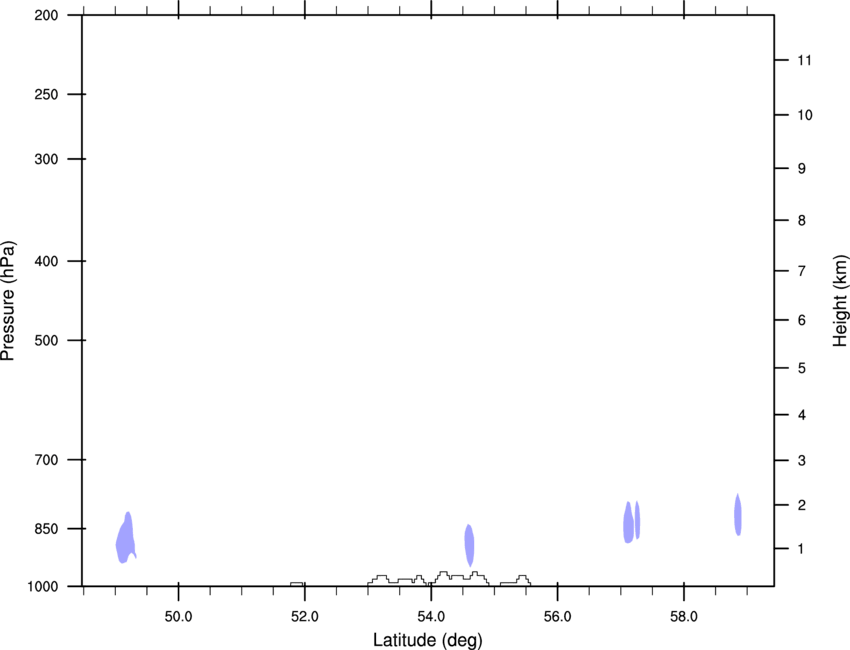Click pressure tick label 200

pyautogui.click(x=46, y=15)
